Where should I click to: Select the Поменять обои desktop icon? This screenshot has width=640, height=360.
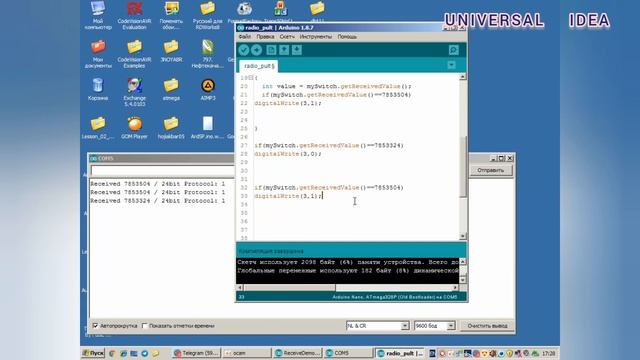171,16
